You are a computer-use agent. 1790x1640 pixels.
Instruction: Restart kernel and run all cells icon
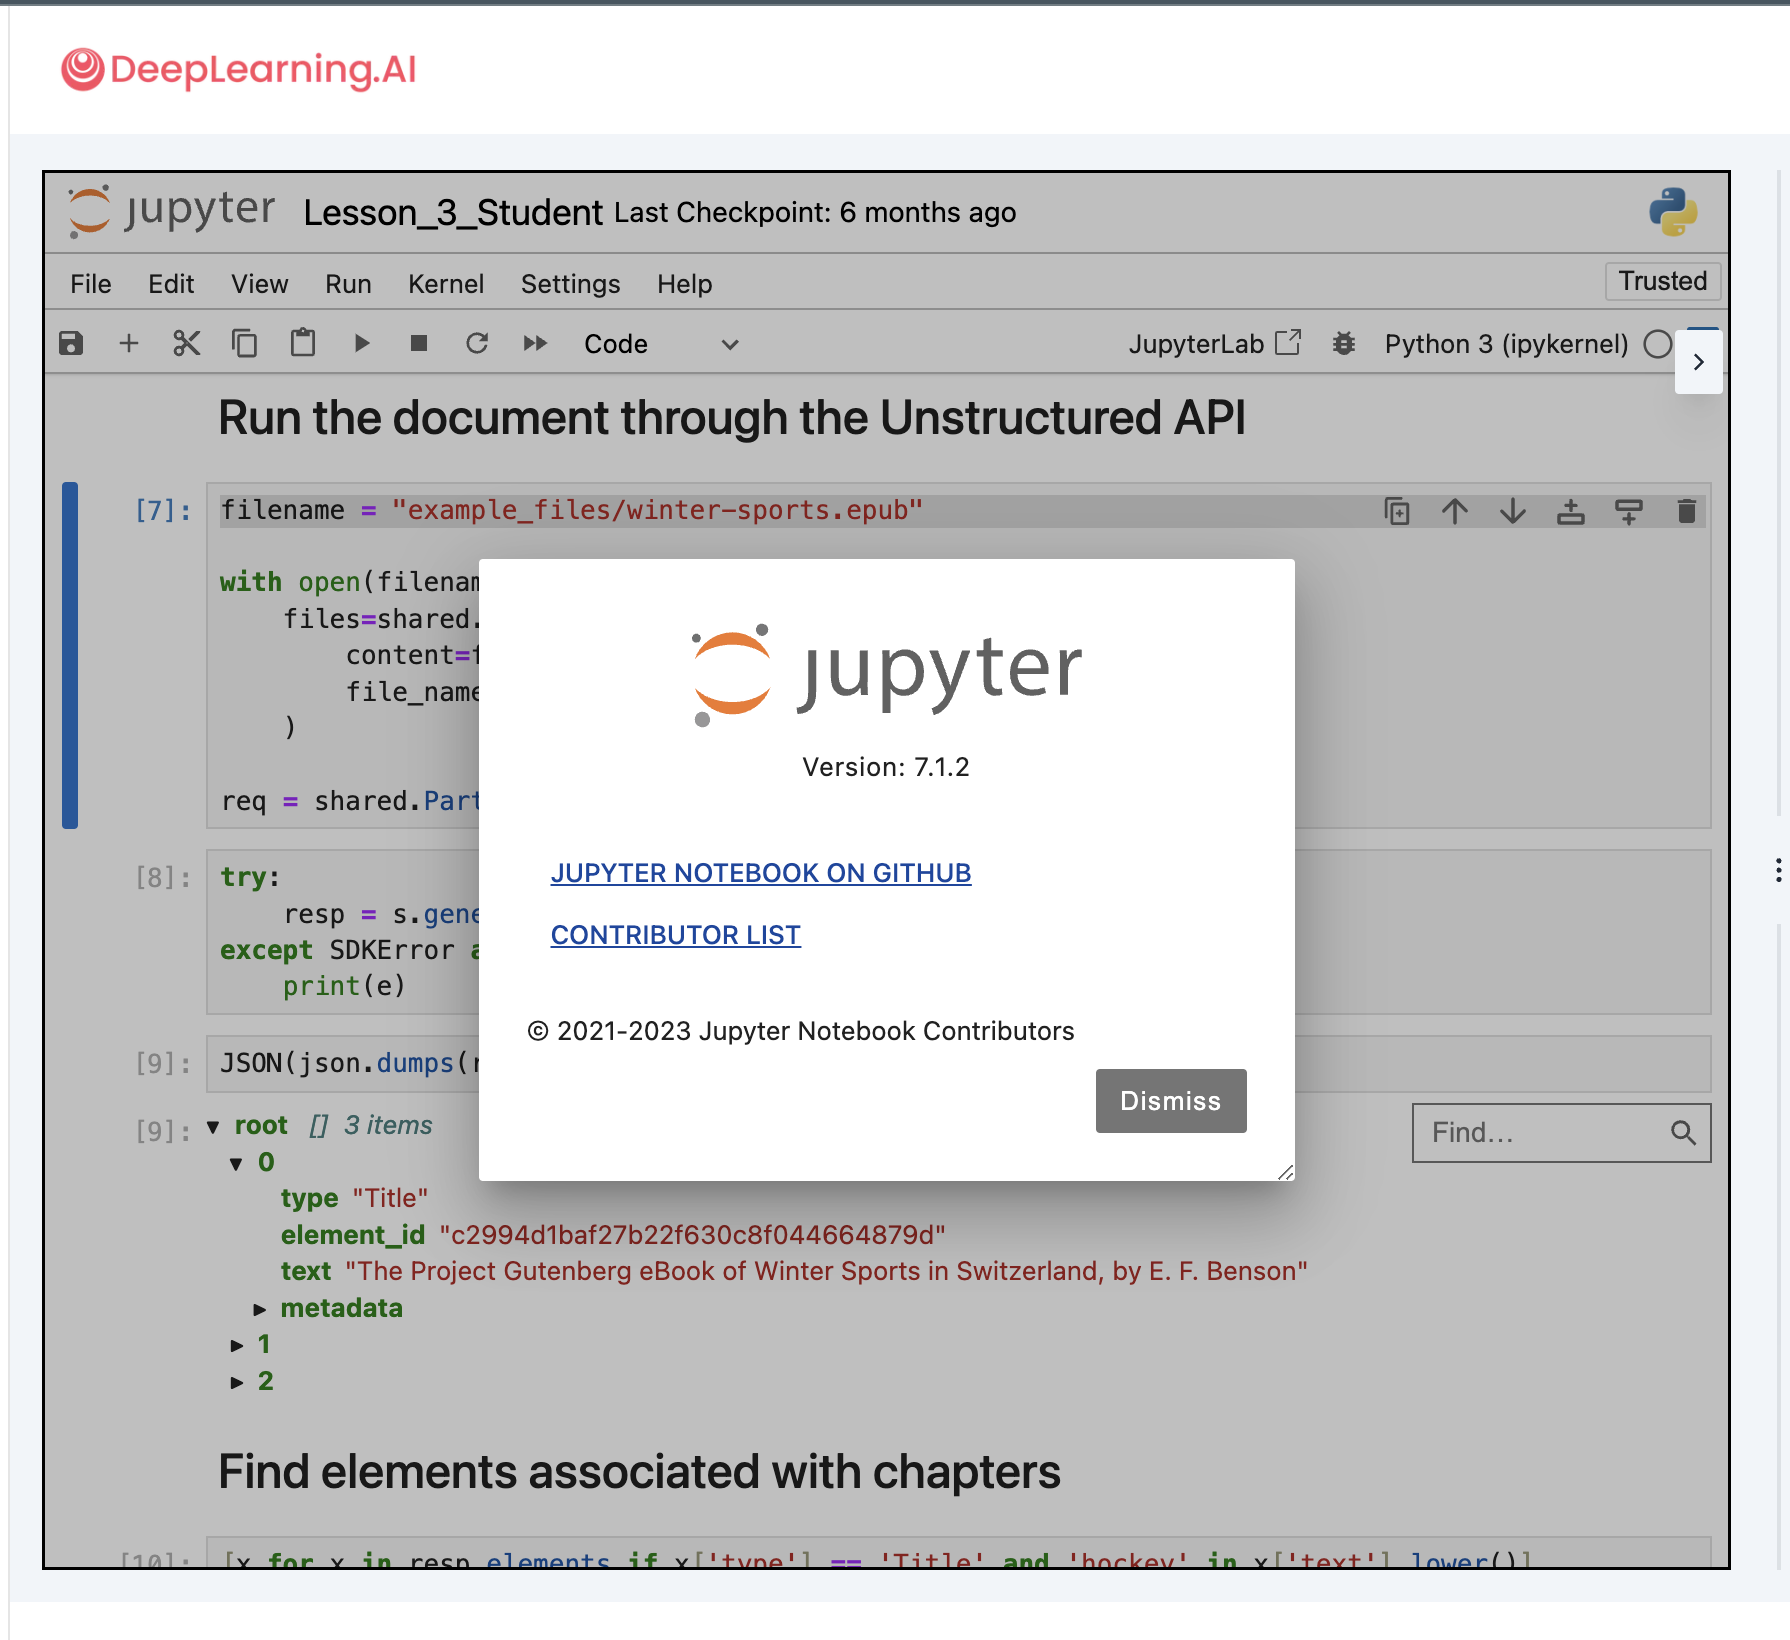(x=535, y=344)
